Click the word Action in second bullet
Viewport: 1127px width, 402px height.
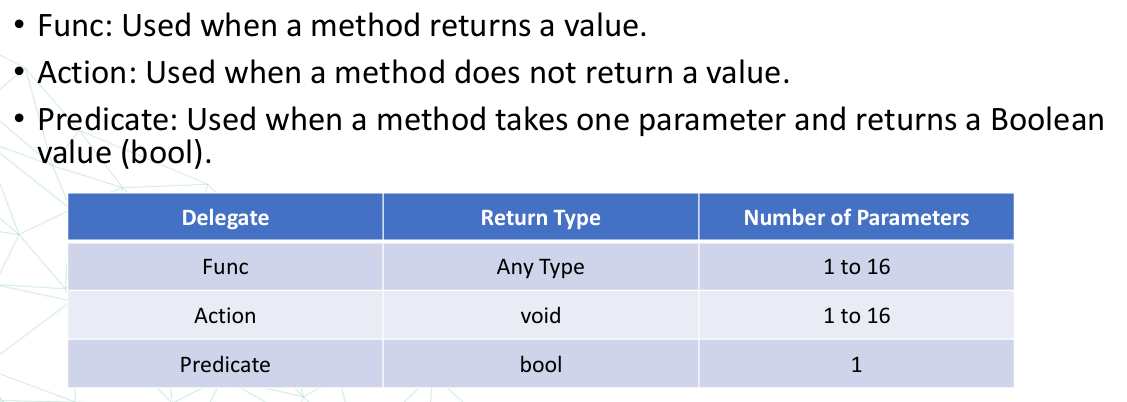pyautogui.click(x=83, y=73)
